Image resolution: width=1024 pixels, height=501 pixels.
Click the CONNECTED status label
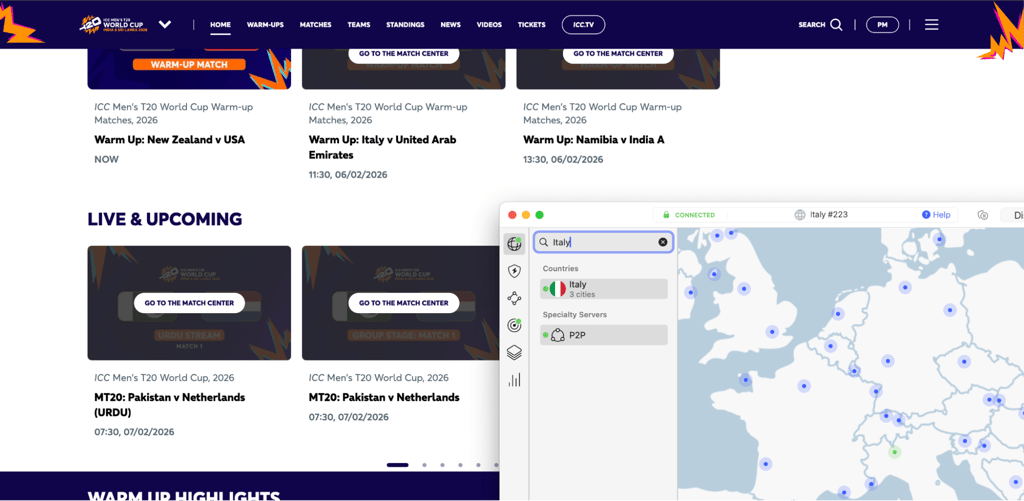point(695,215)
